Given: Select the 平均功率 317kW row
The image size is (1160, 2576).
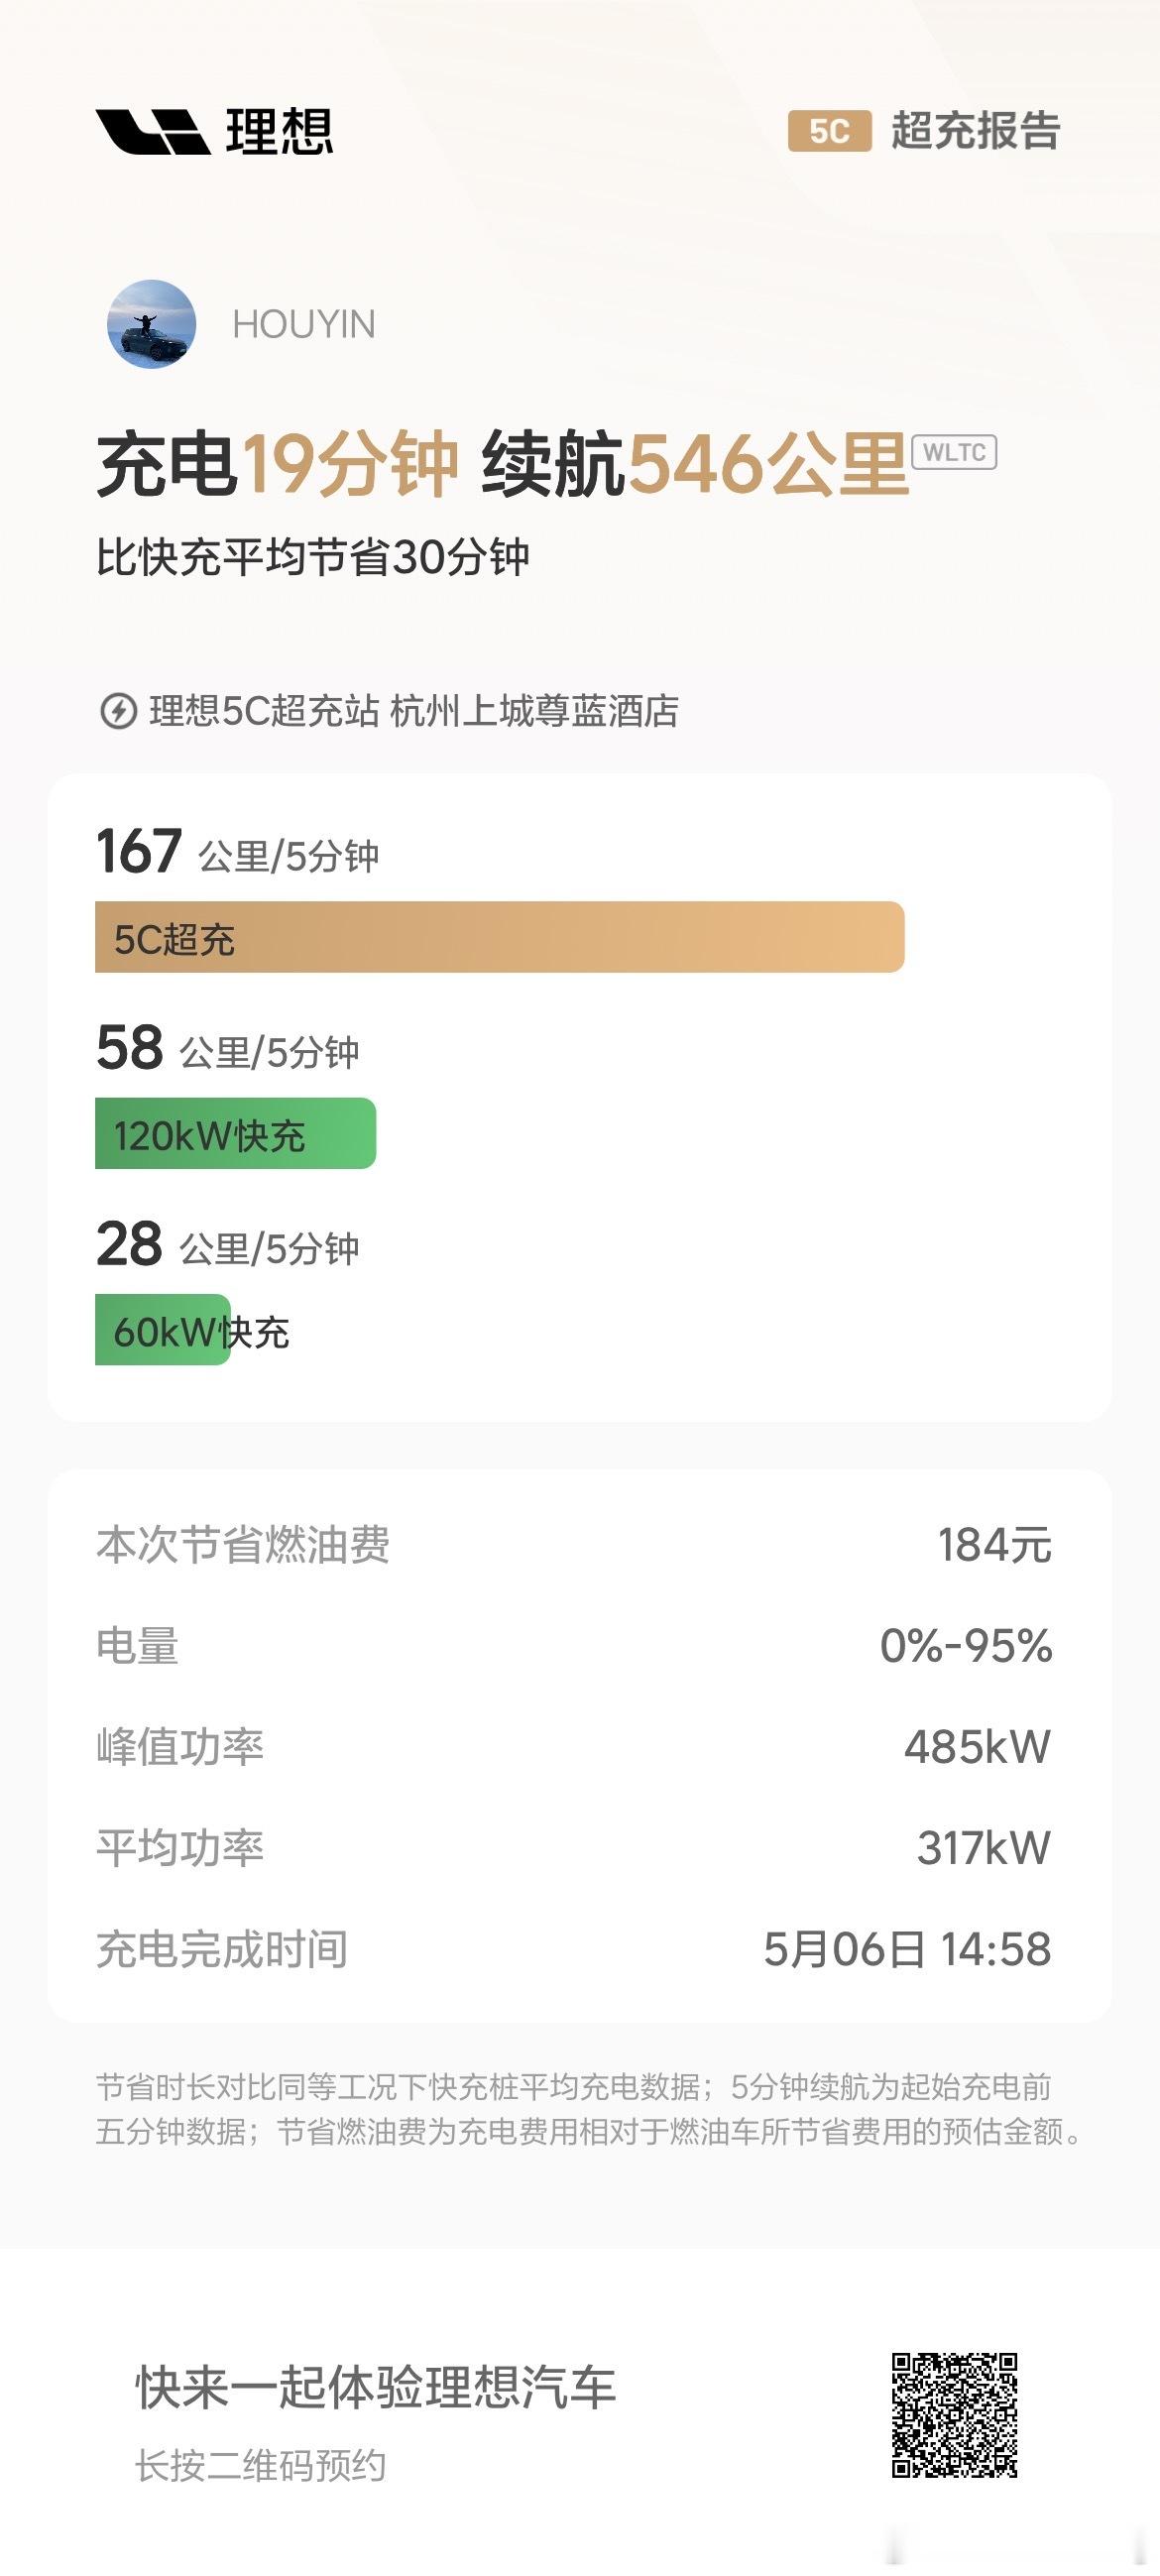Looking at the screenshot, I should point(574,1848).
